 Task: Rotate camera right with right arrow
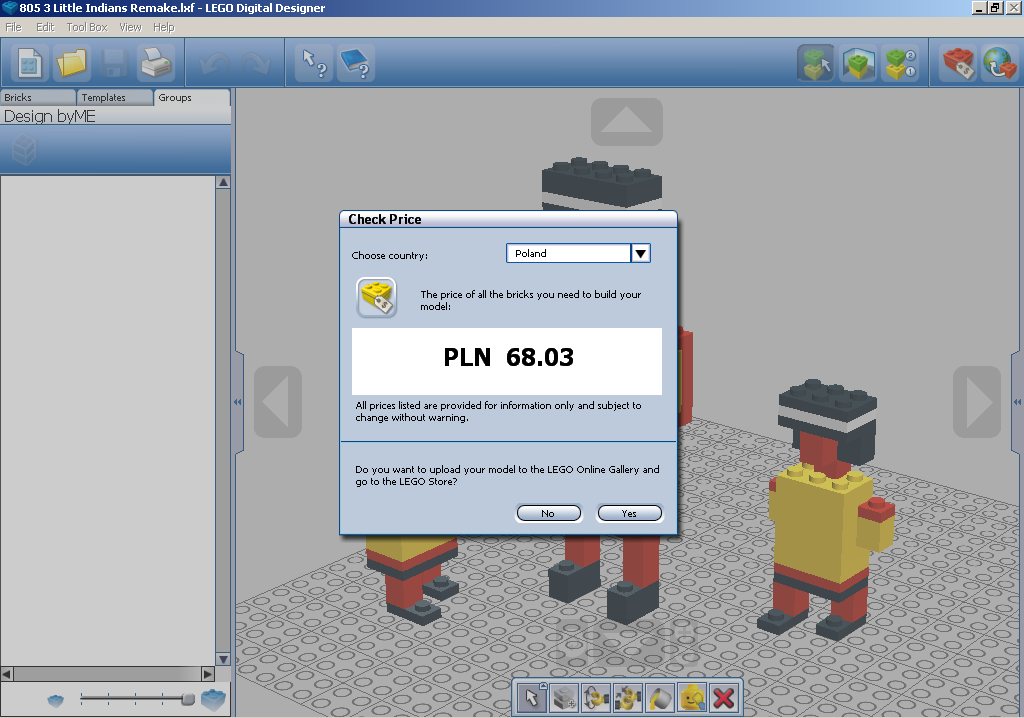pyautogui.click(x=977, y=402)
